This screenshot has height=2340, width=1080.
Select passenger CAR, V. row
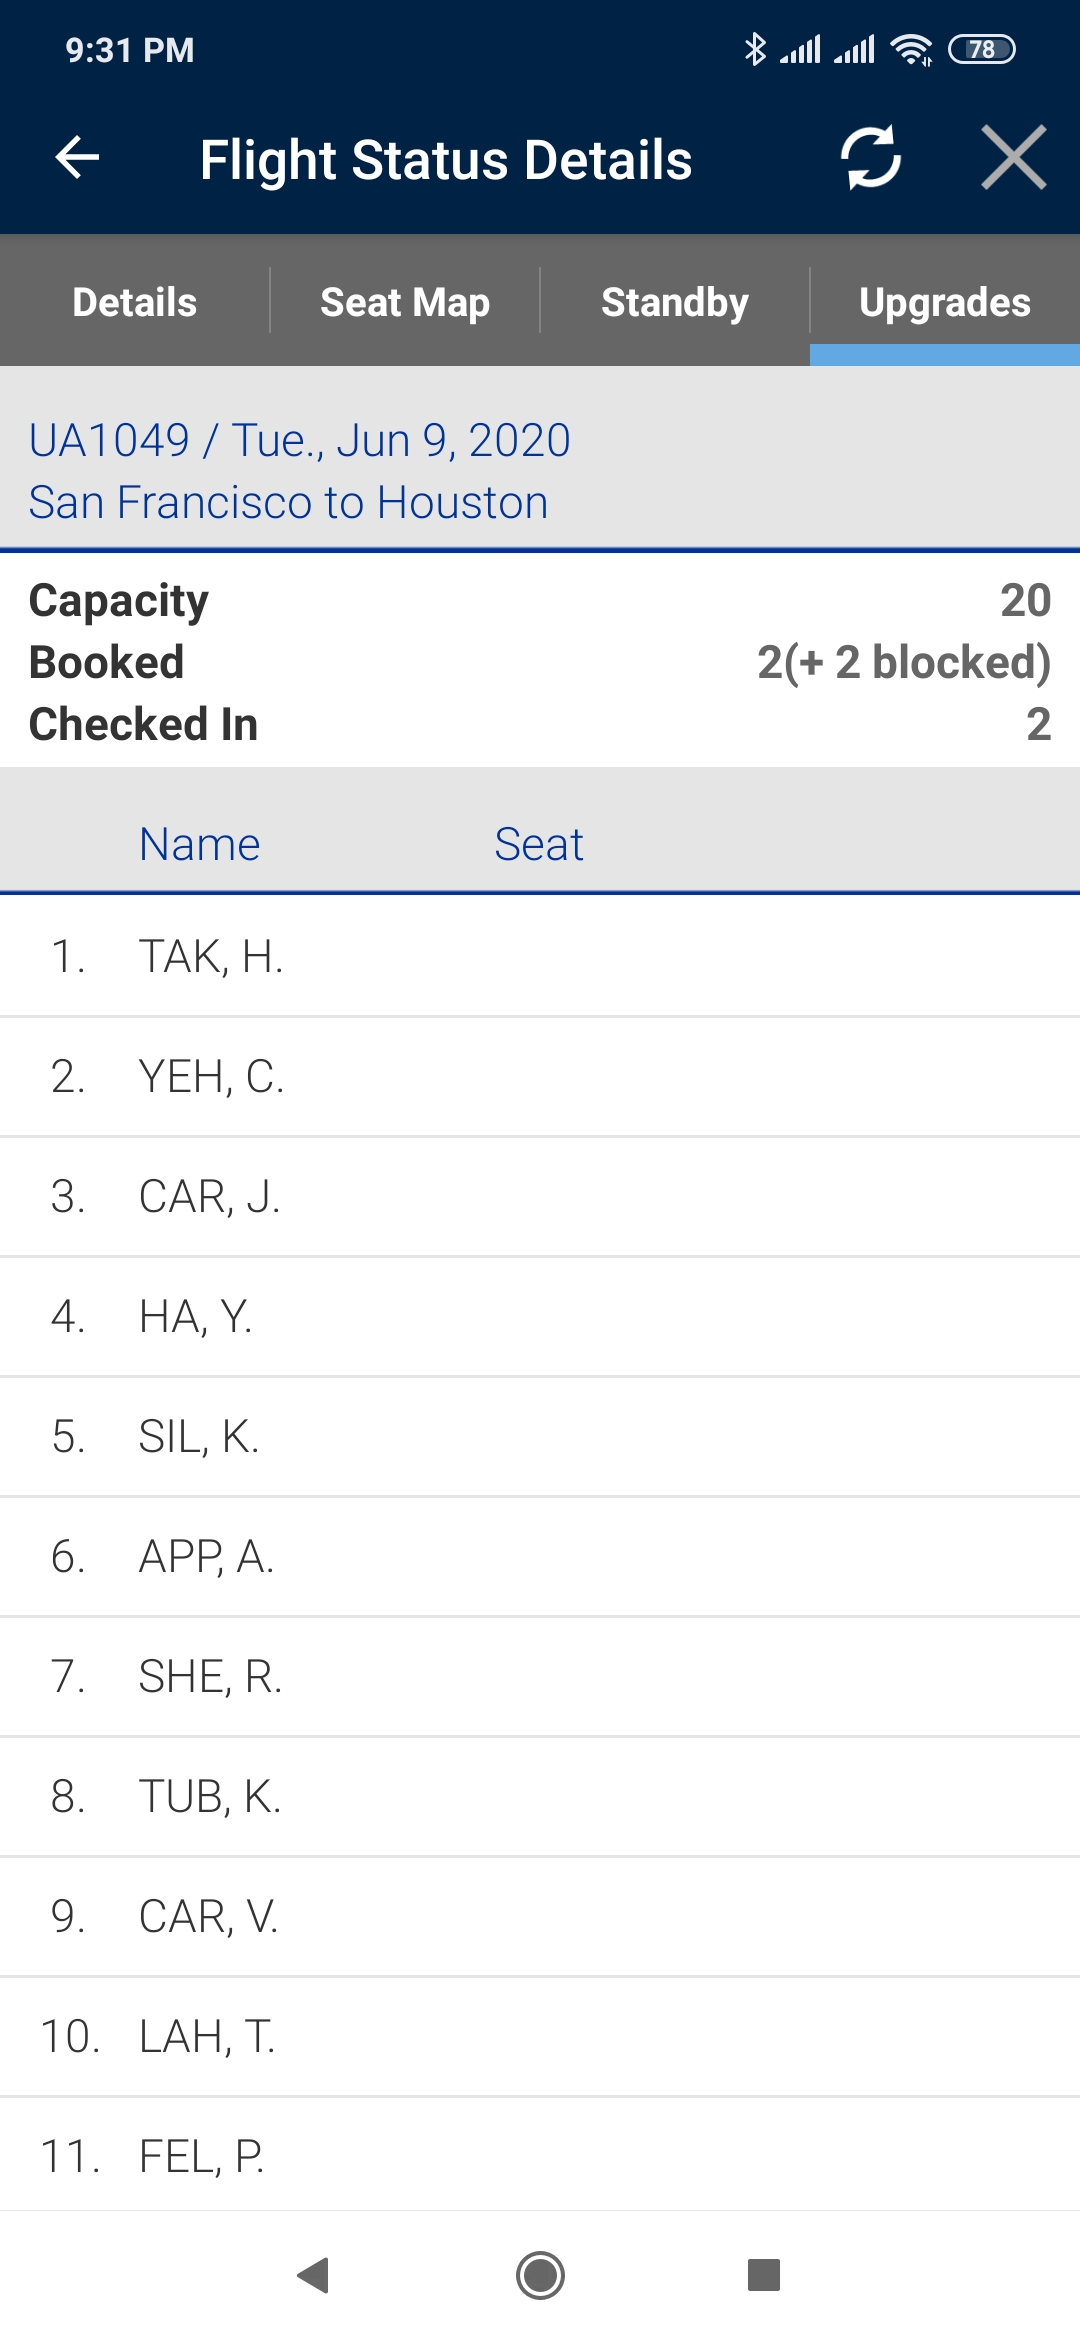540,1917
